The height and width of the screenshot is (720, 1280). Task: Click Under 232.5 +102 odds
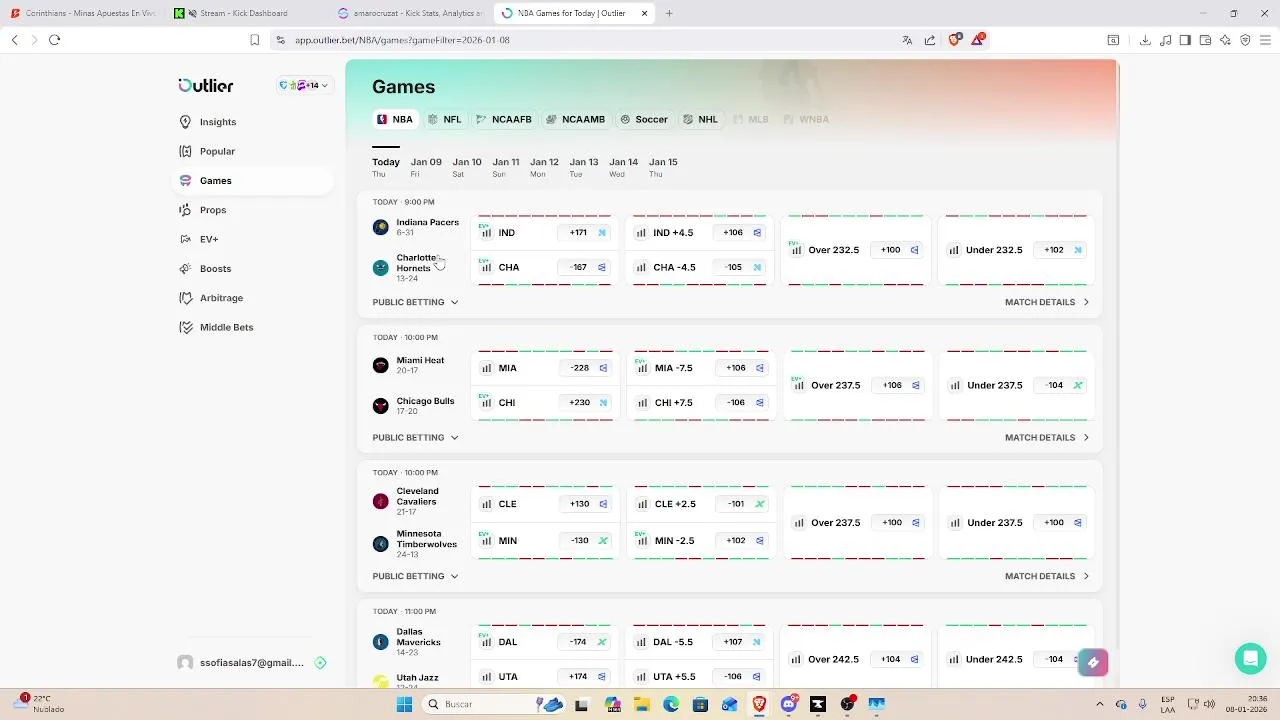tap(1060, 250)
